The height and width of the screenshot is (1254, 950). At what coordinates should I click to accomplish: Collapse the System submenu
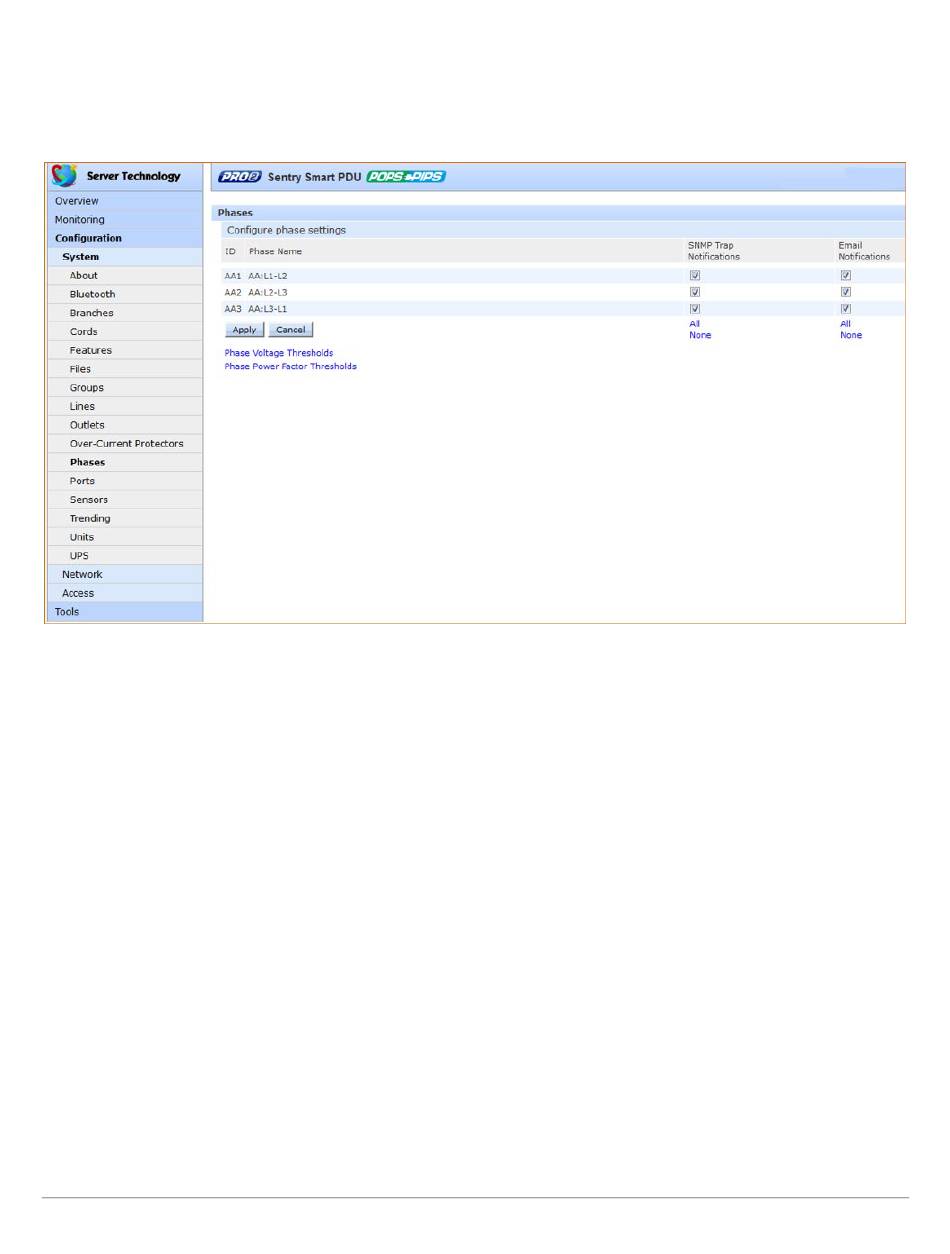click(80, 257)
